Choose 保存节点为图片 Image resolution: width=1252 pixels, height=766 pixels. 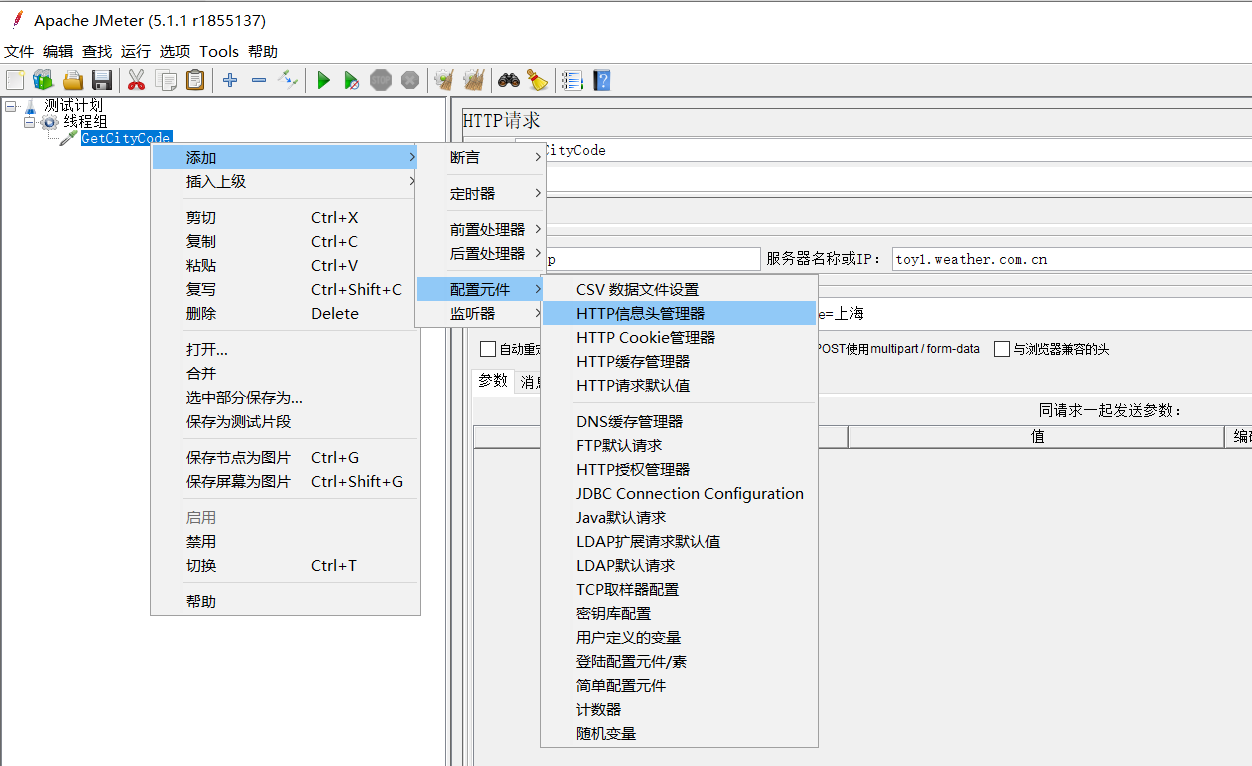click(x=285, y=458)
